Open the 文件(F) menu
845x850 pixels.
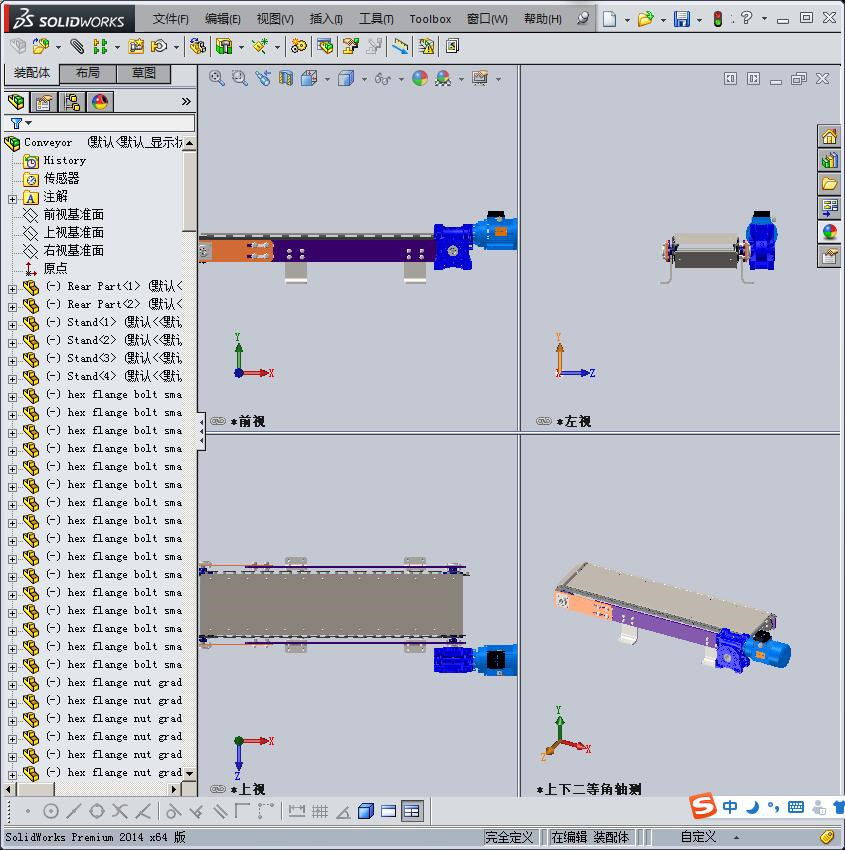point(170,19)
